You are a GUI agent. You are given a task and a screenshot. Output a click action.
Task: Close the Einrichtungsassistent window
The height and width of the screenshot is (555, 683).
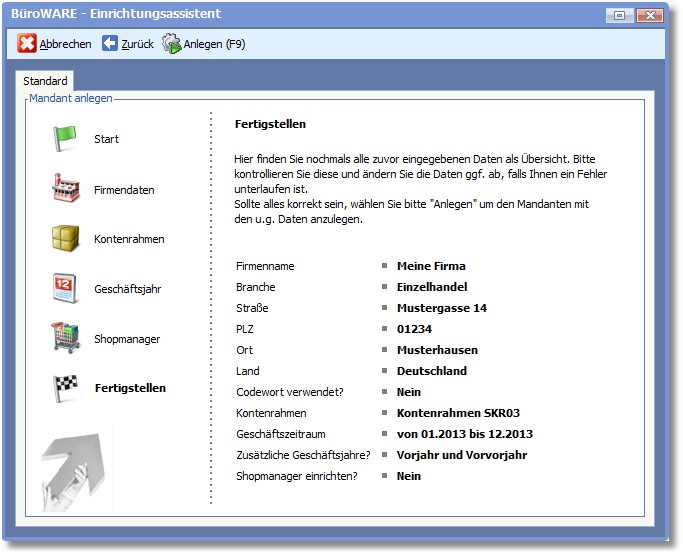(648, 15)
